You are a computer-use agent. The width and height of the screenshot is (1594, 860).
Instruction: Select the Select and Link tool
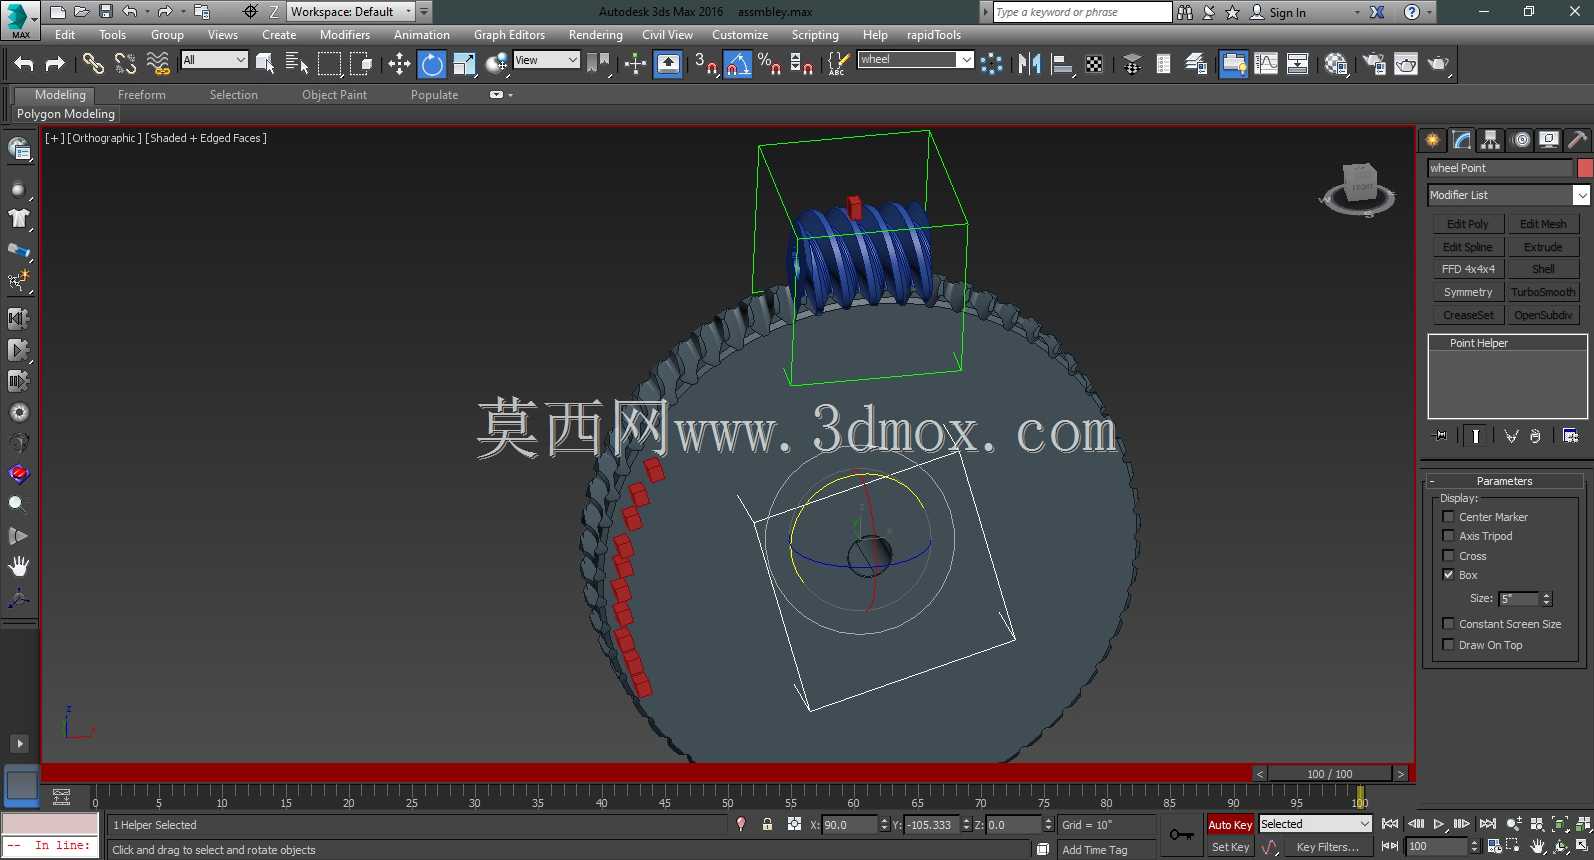tap(93, 64)
